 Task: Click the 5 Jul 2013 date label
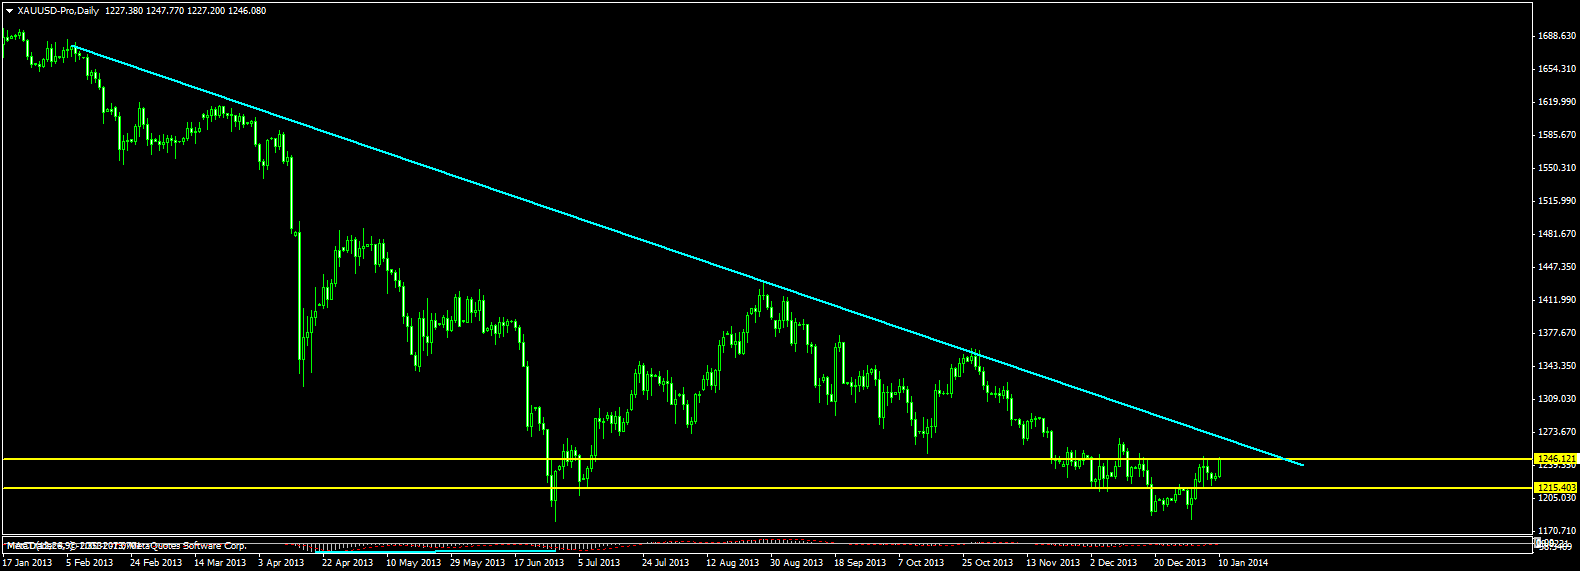599,563
